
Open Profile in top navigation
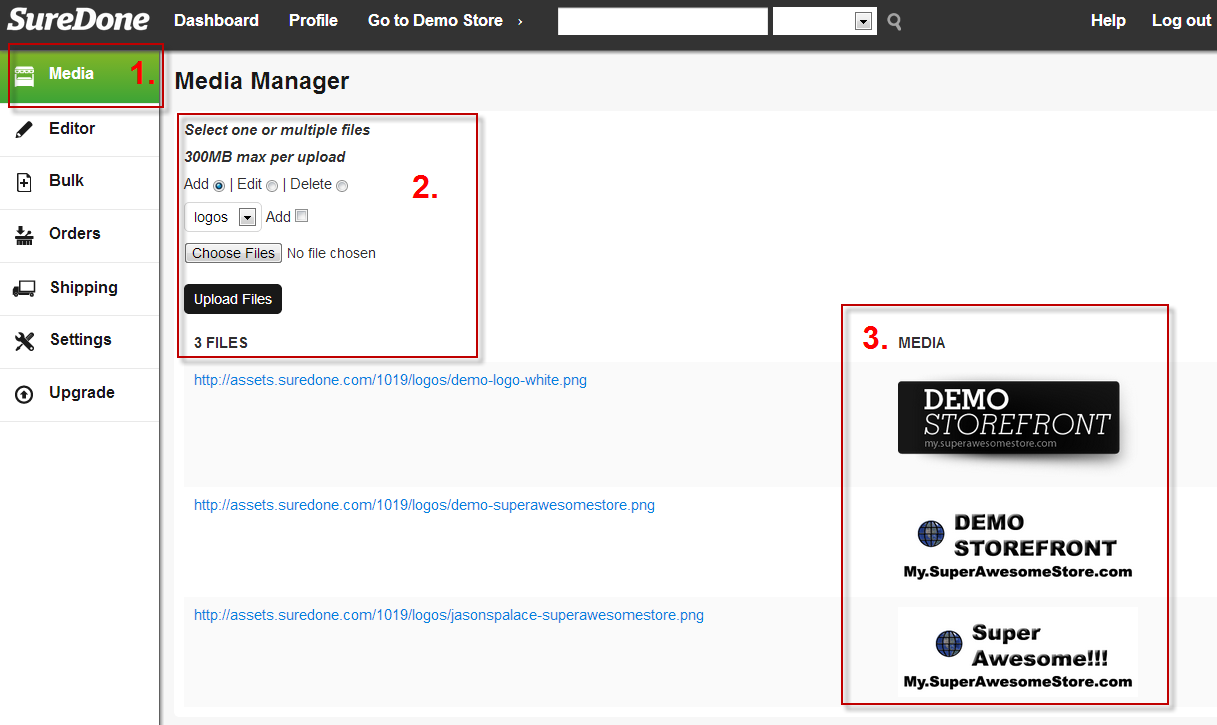(x=313, y=20)
